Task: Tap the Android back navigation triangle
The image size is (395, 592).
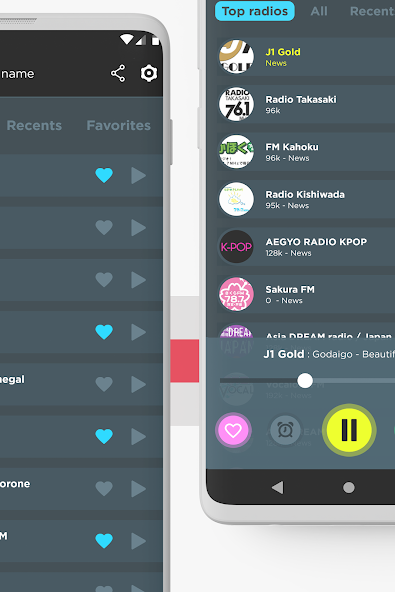Action: click(278, 487)
